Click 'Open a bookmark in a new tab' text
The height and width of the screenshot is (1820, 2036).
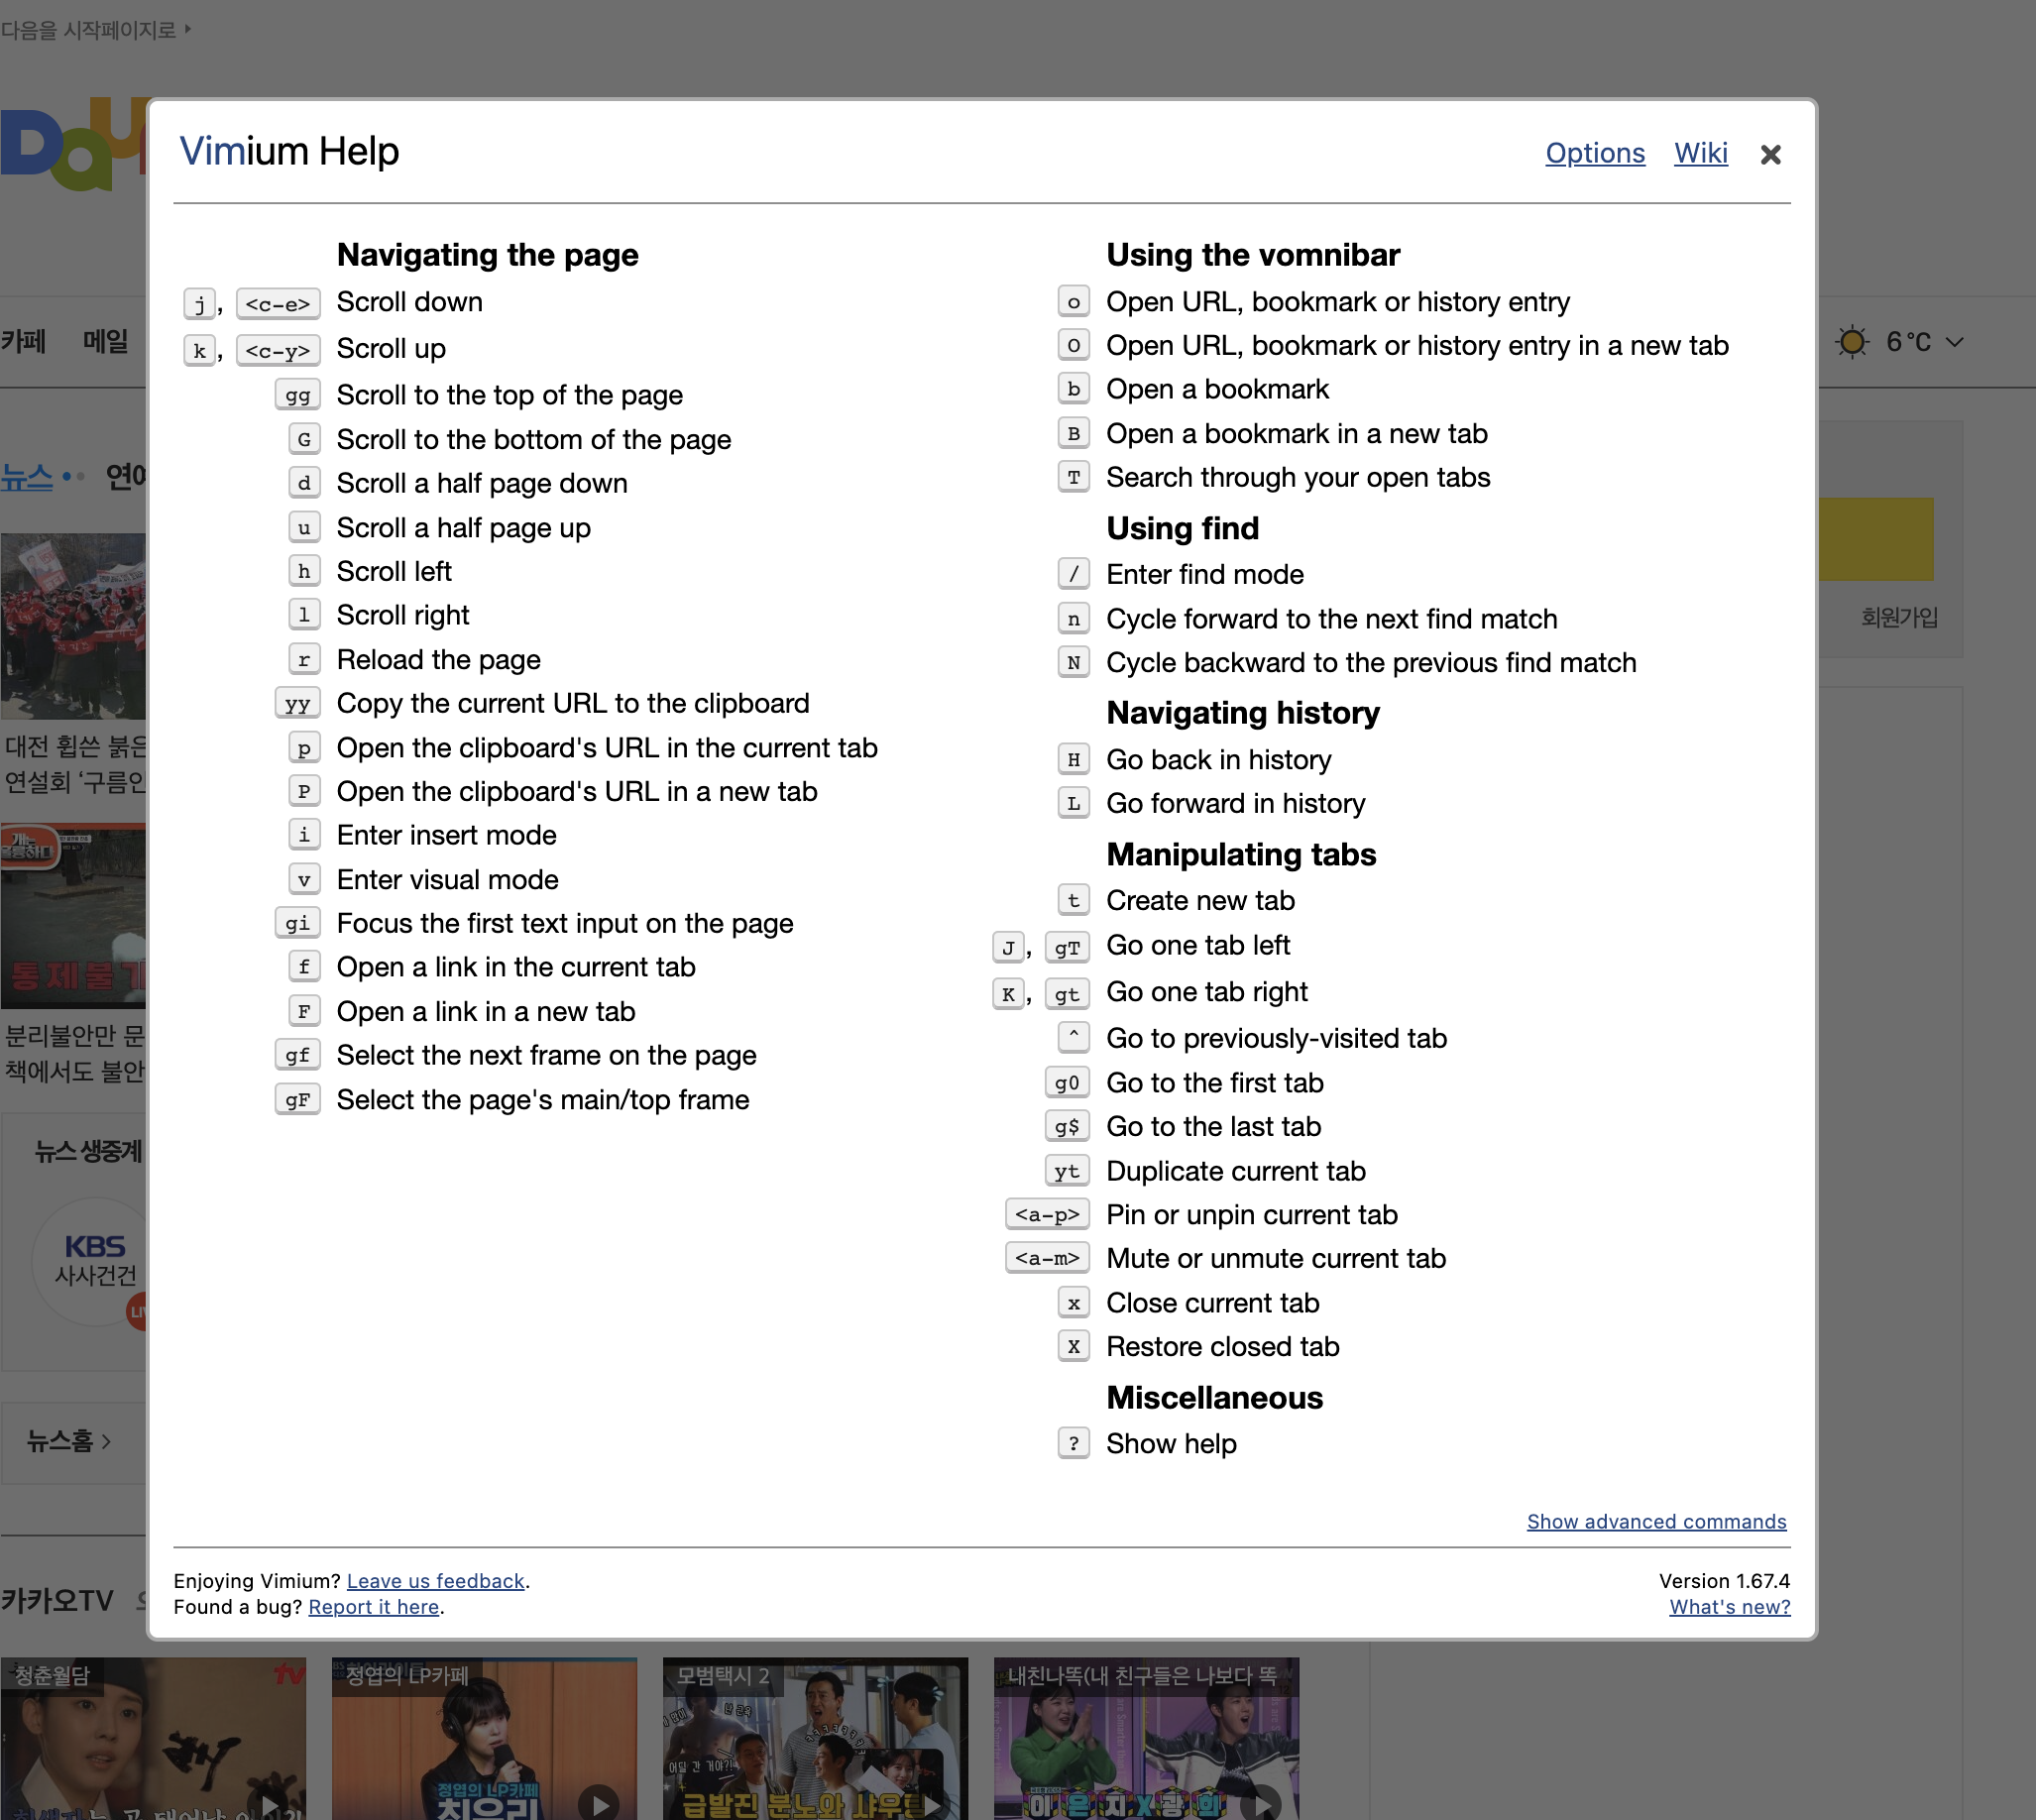coord(1296,433)
